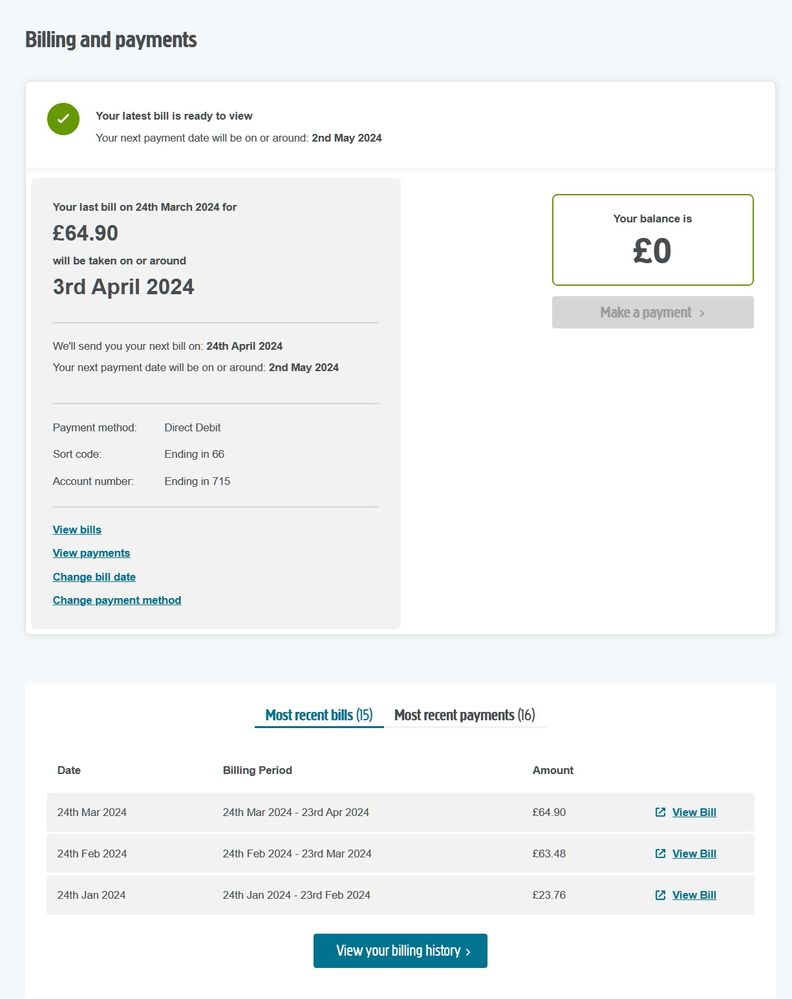Viewport: 792px width, 999px height.
Task: Click Change bill date link
Action: [x=94, y=577]
